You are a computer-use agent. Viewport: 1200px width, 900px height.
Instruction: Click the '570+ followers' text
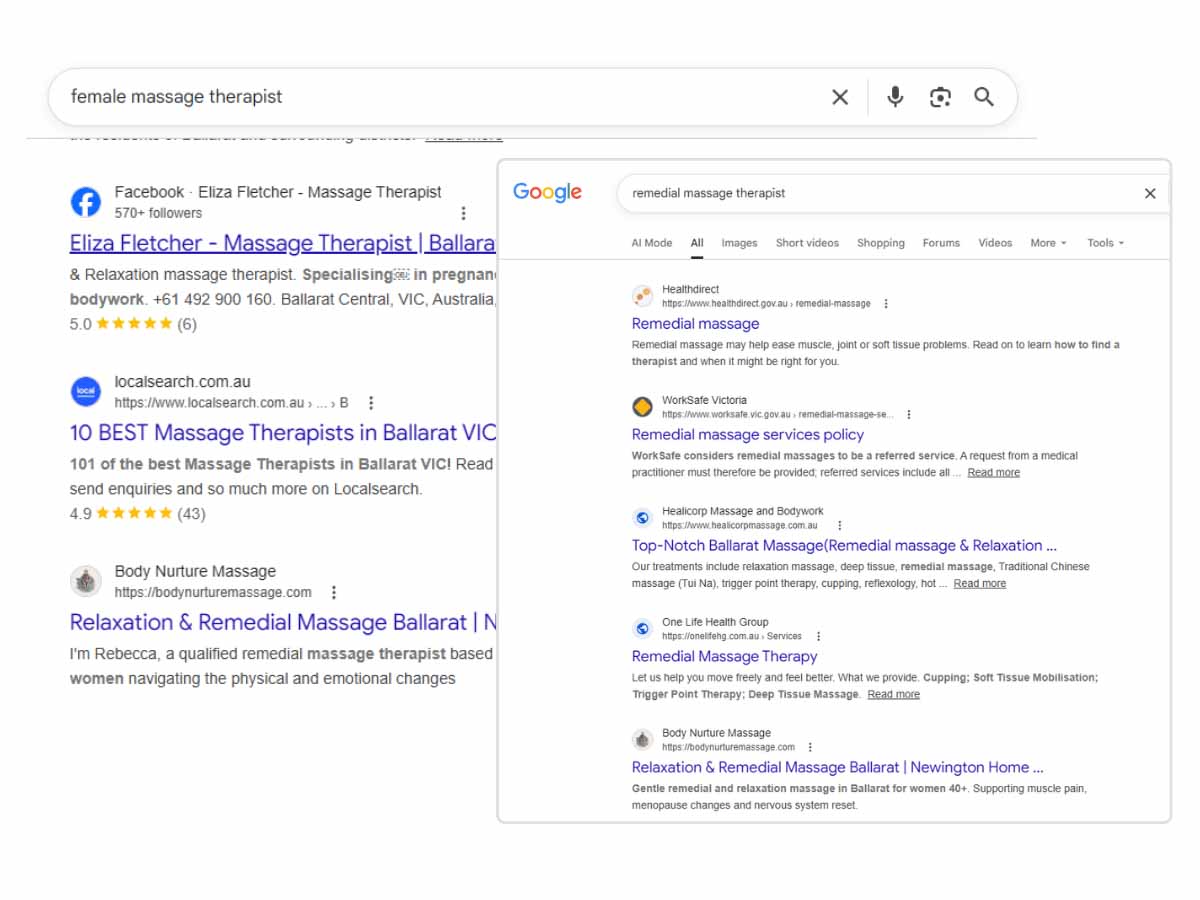click(158, 213)
